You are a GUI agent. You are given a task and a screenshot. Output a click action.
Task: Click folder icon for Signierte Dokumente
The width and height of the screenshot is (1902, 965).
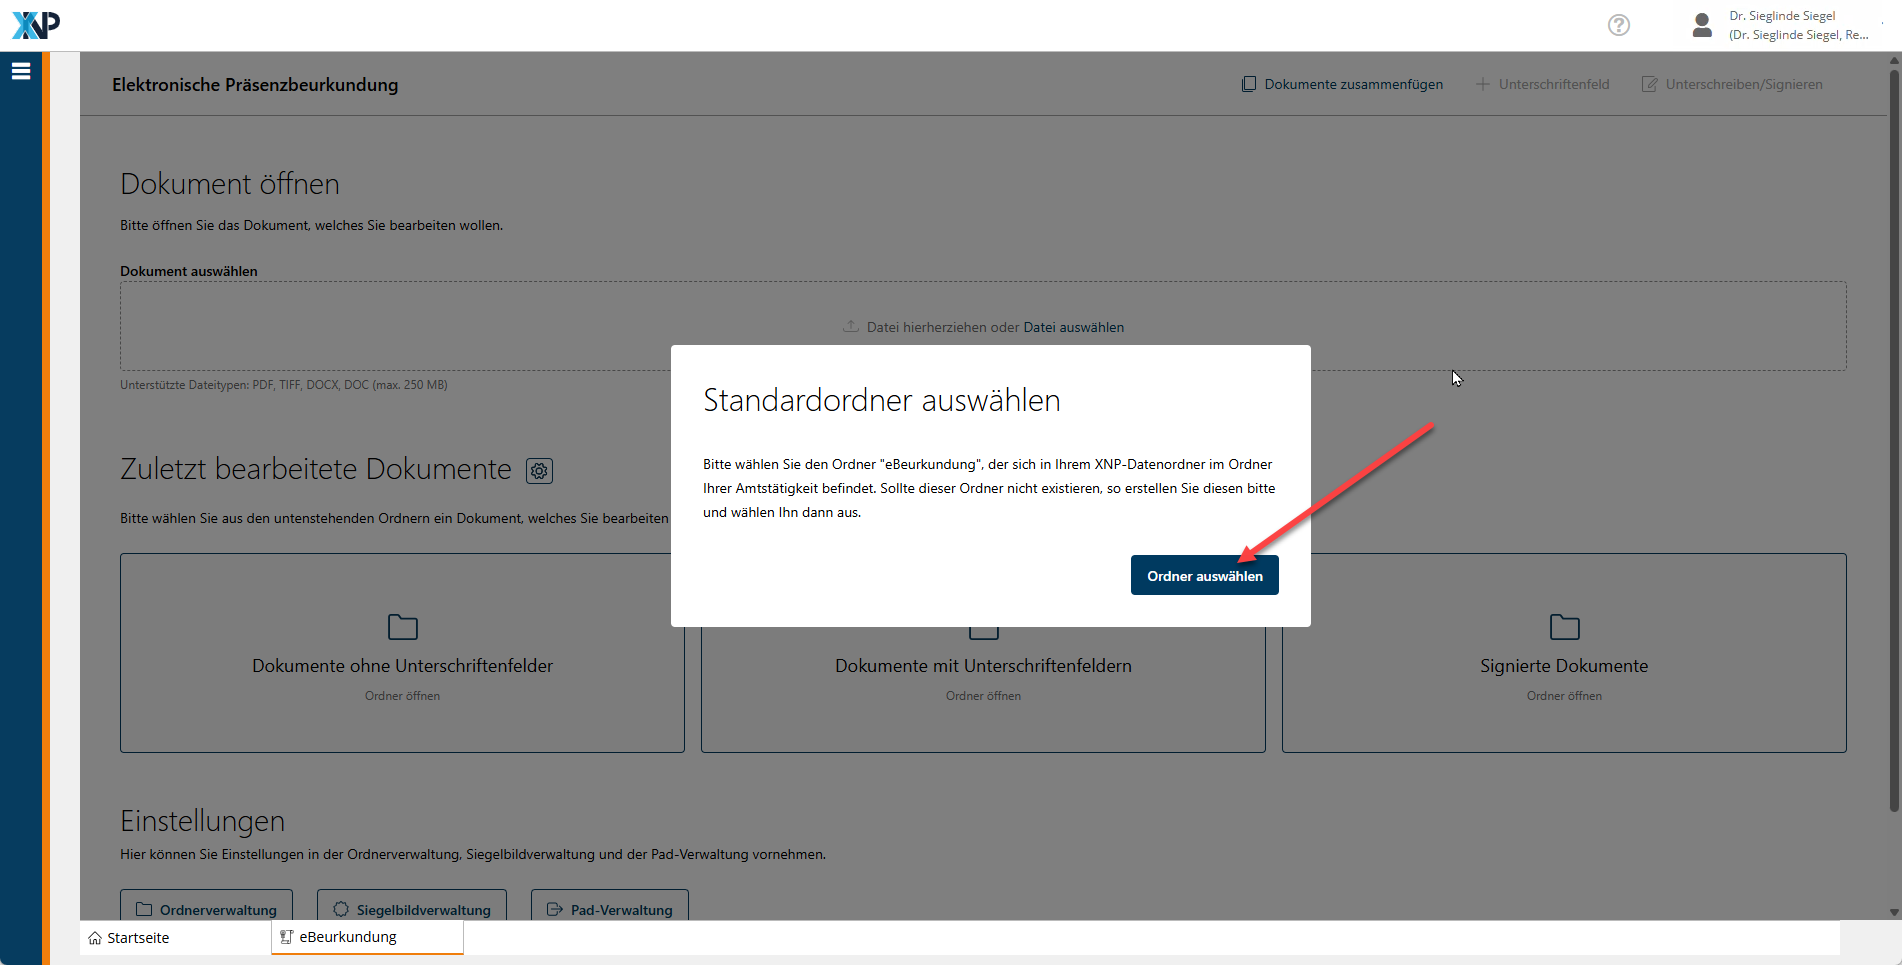[1564, 627]
